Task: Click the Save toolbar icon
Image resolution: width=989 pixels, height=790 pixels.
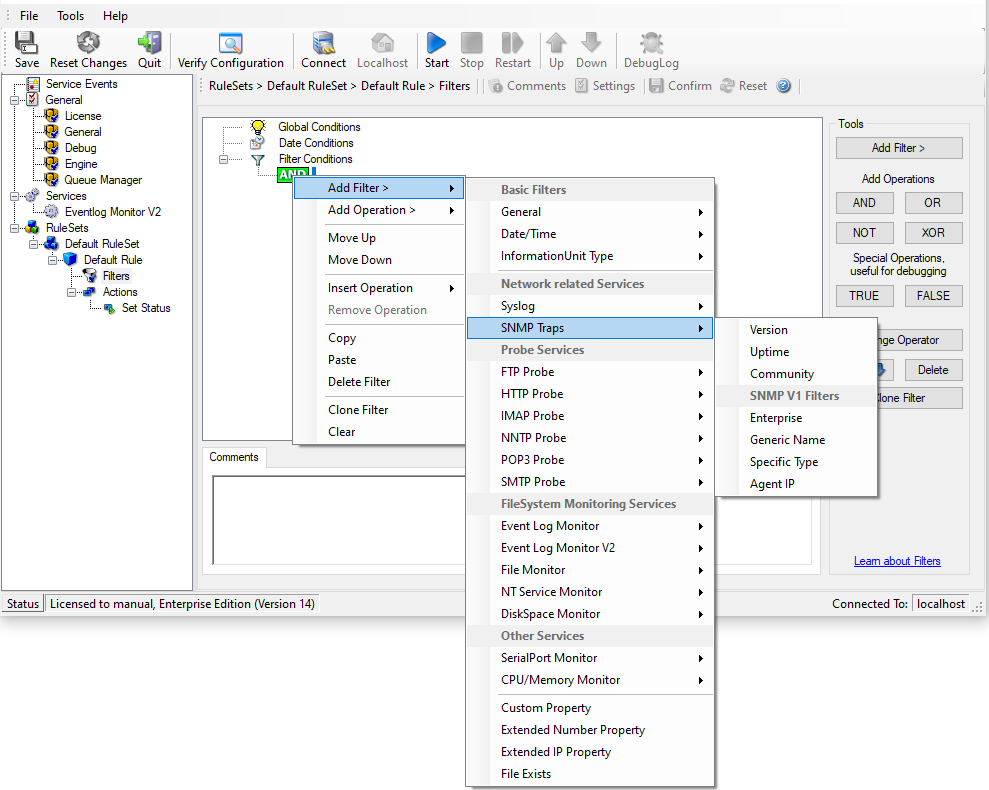Action: tap(27, 43)
